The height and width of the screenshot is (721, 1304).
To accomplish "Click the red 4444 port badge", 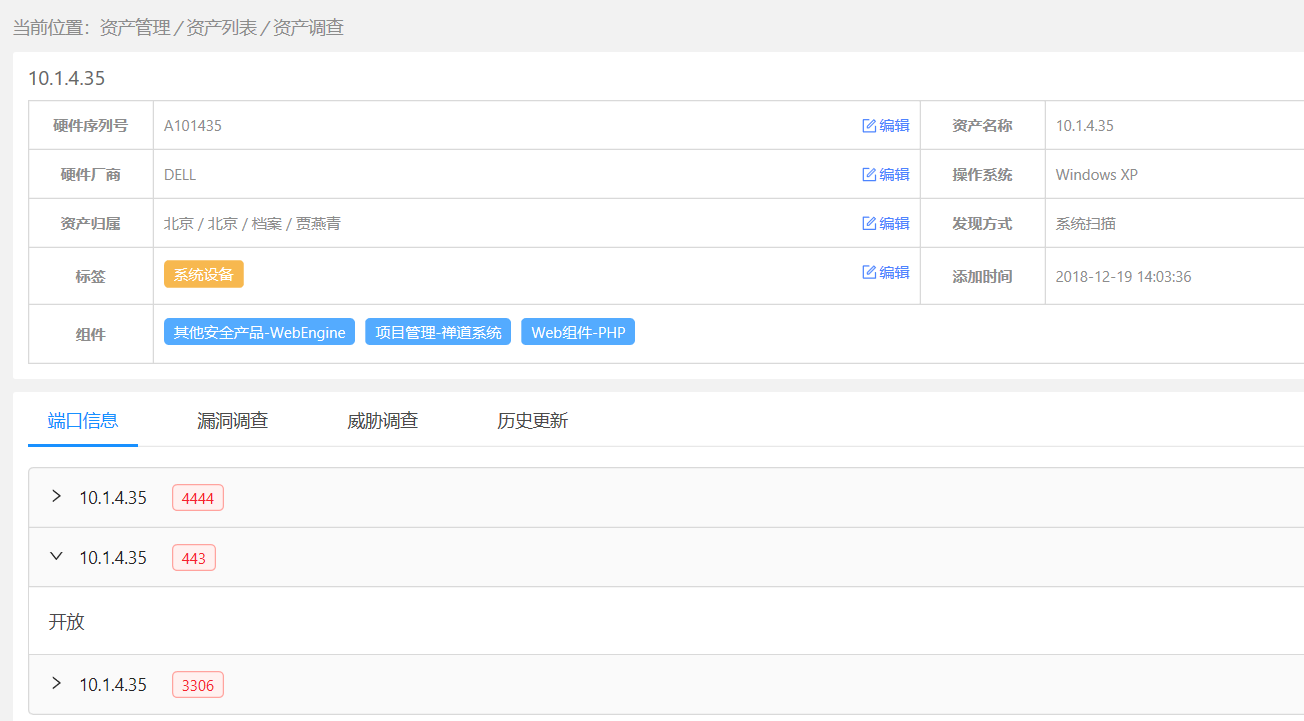I will pos(198,498).
